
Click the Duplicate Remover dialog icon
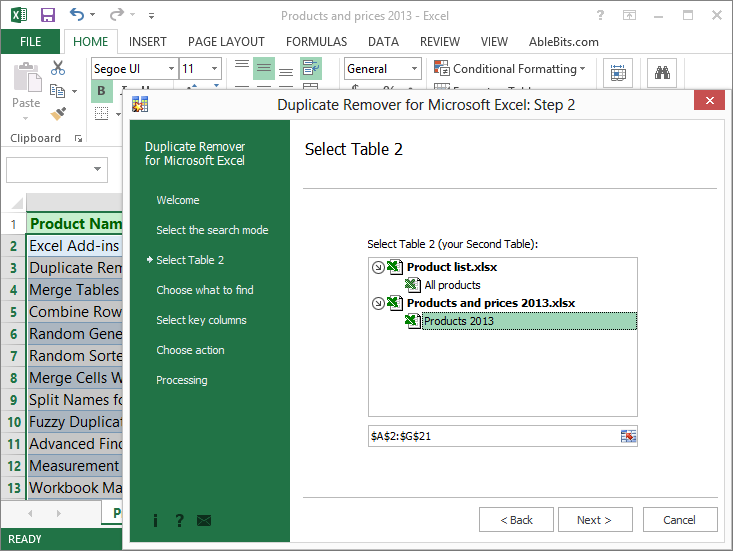pyautogui.click(x=140, y=105)
